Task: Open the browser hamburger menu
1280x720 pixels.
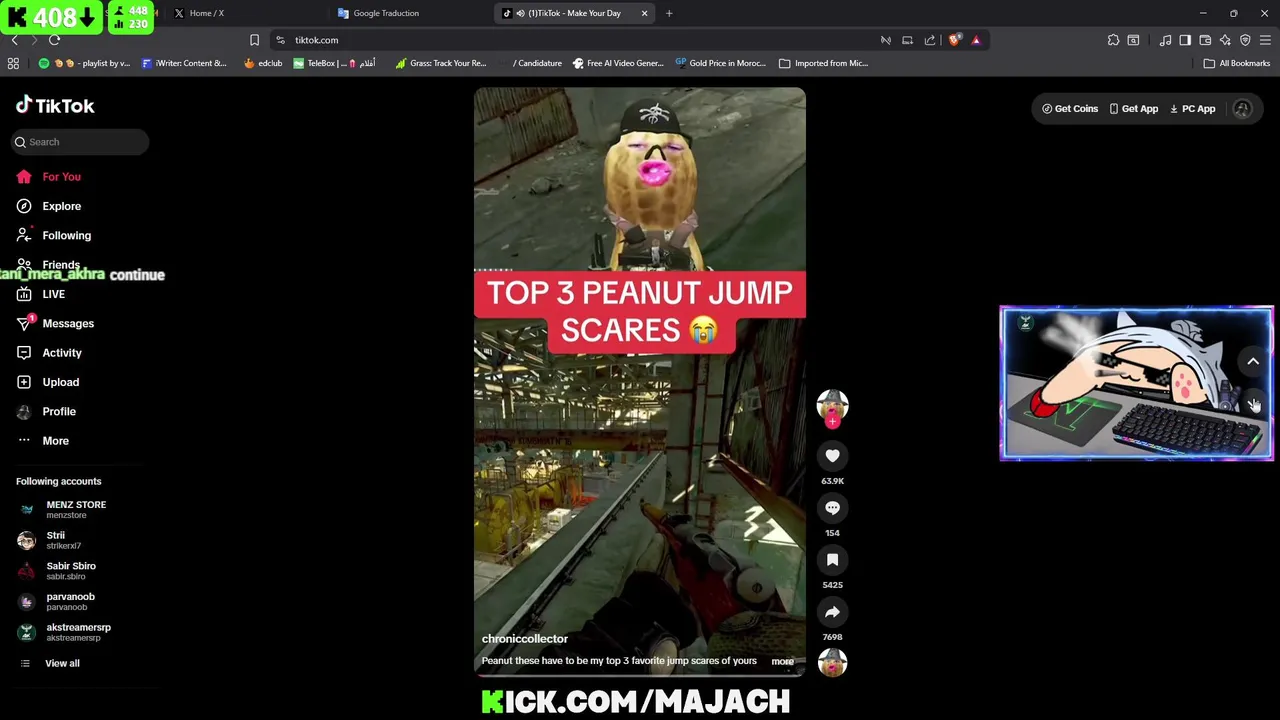Action: click(x=1265, y=40)
